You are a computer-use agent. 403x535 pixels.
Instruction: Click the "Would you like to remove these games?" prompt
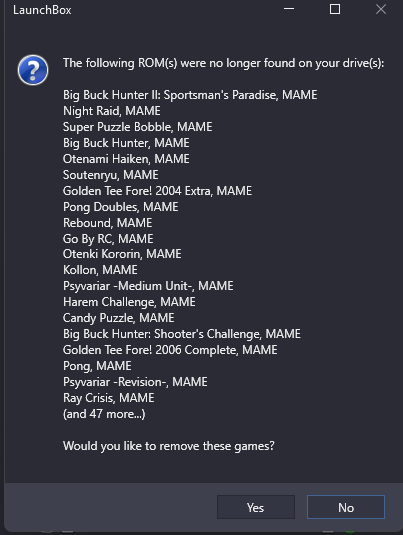pyautogui.click(x=169, y=446)
